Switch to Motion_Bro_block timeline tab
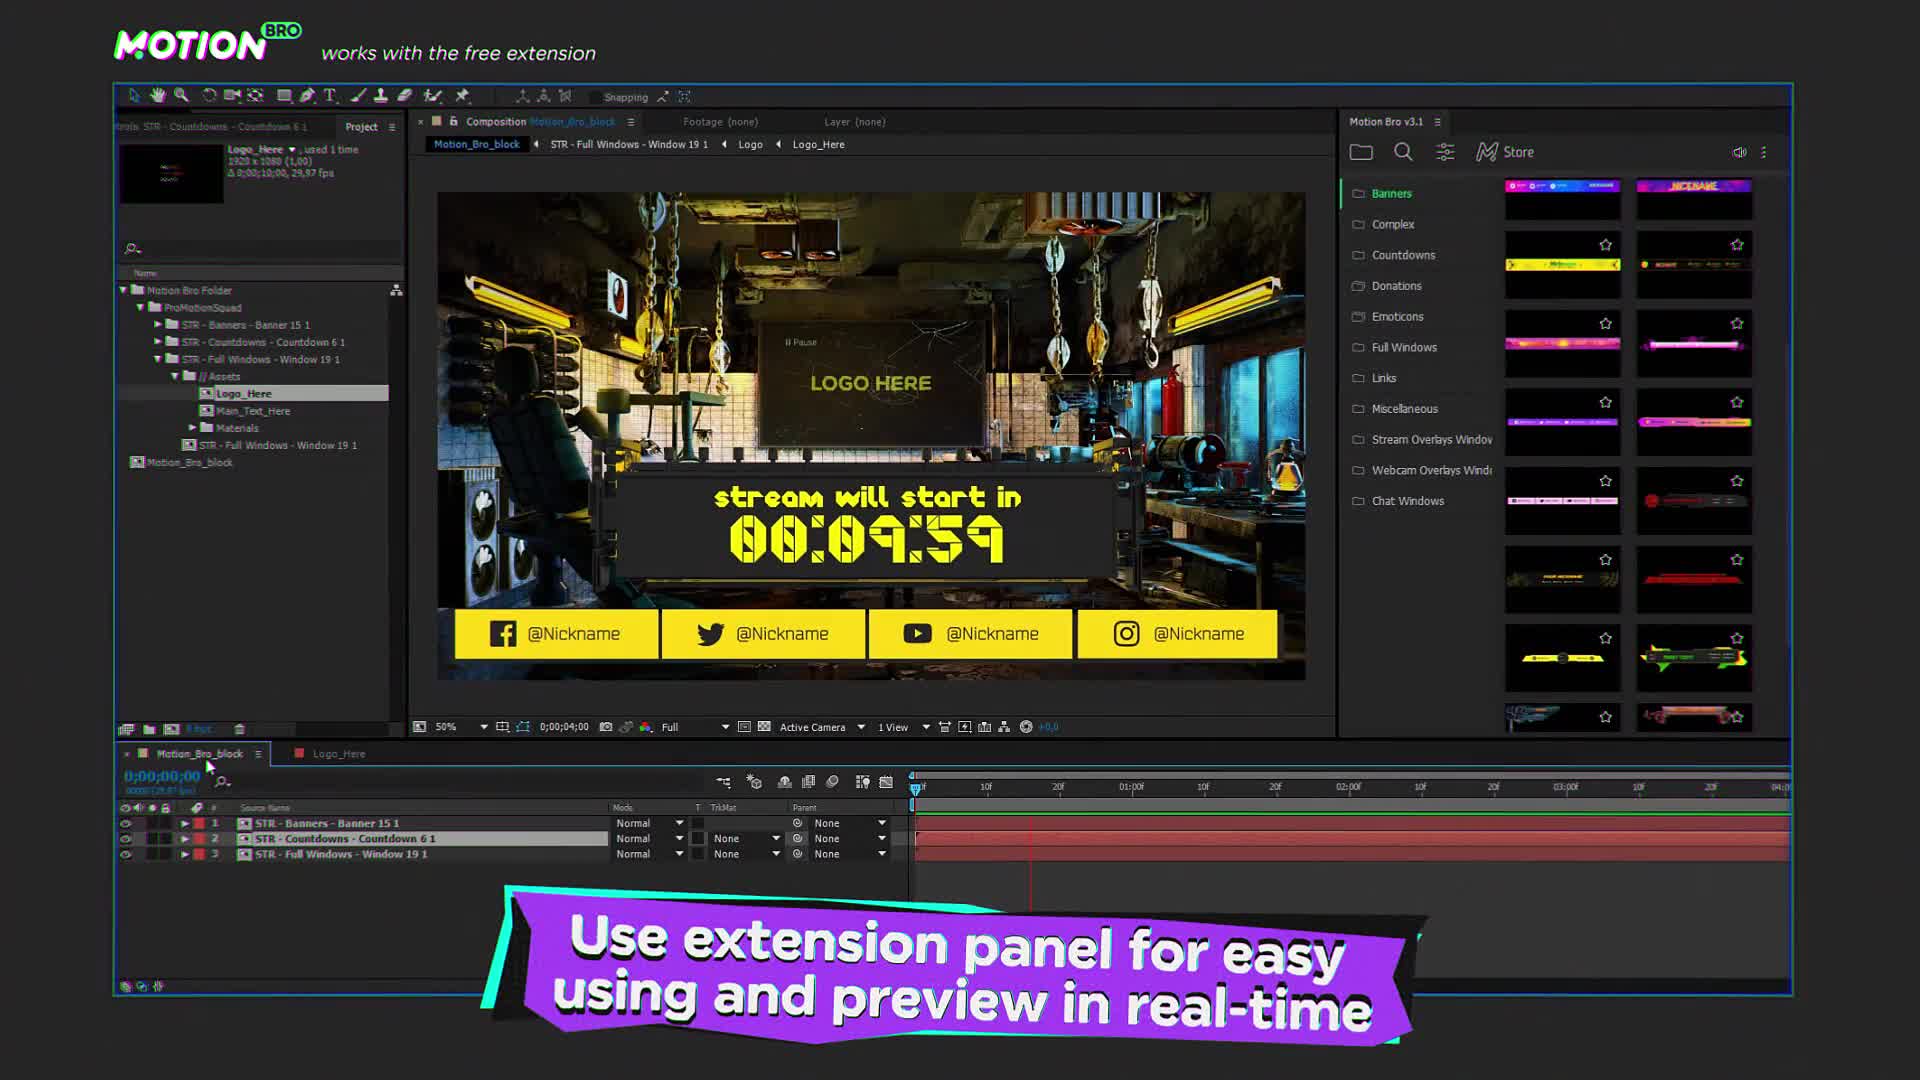Viewport: 1920px width, 1080px height. pos(200,754)
